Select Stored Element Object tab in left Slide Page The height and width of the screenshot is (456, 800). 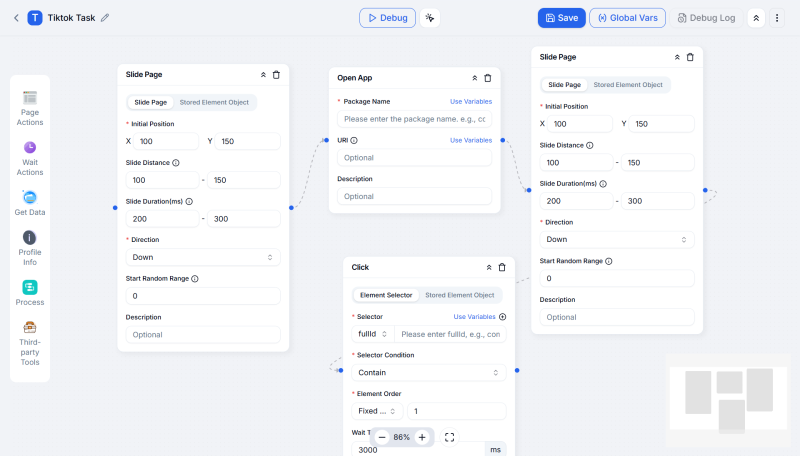point(215,102)
